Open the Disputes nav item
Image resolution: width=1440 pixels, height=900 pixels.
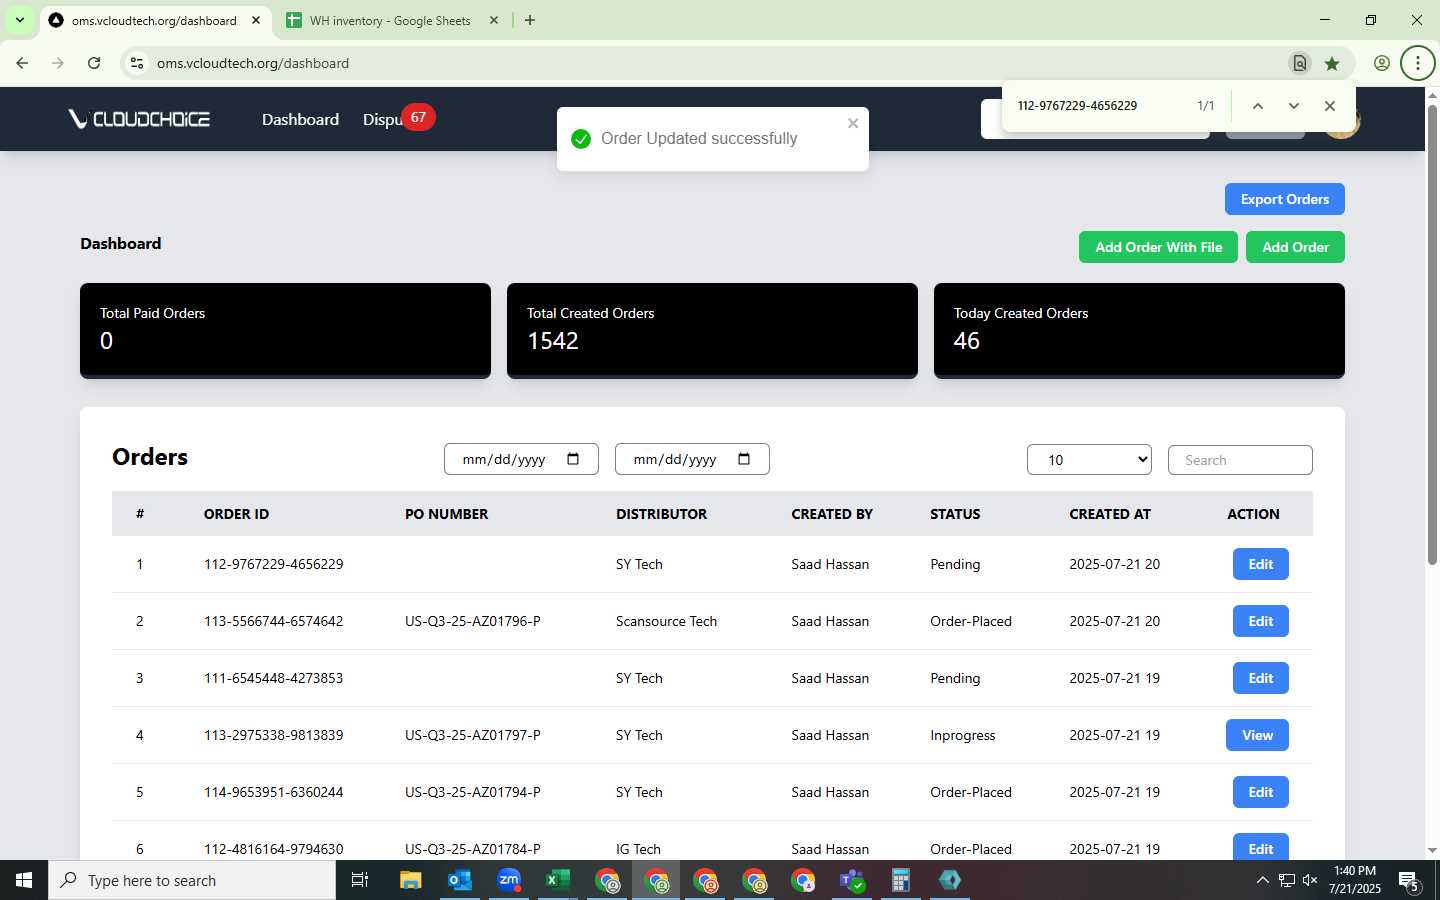pos(382,120)
